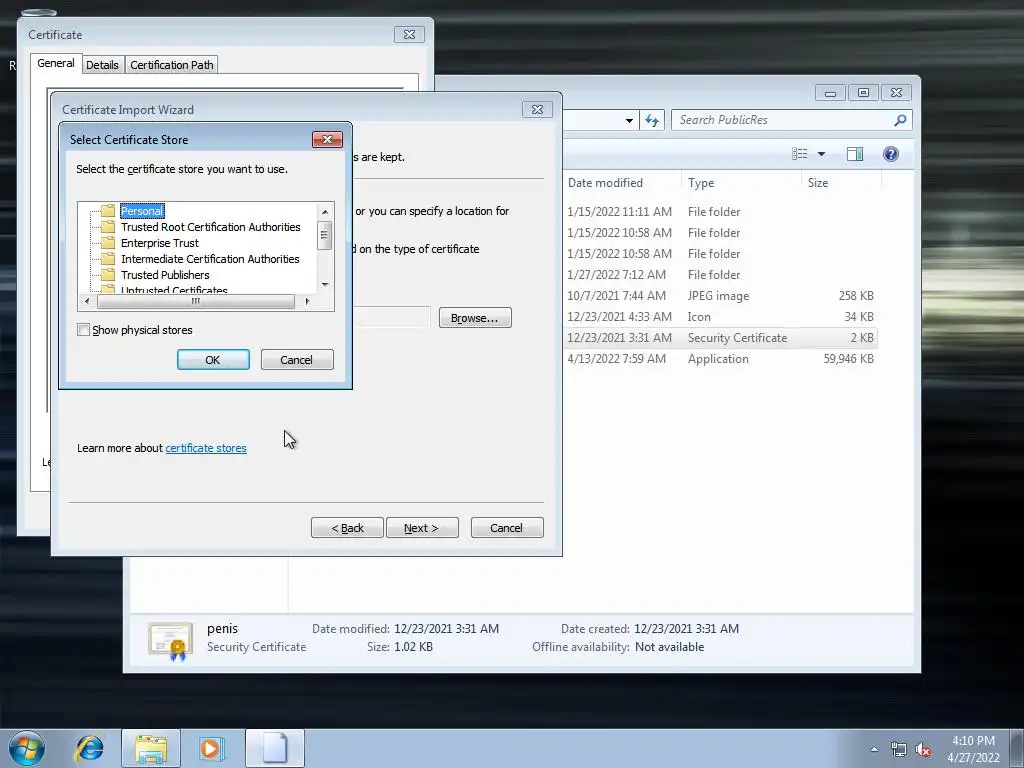Screen dimensions: 1024x768
Task: Open the view options dropdown arrow
Action: [x=822, y=154]
